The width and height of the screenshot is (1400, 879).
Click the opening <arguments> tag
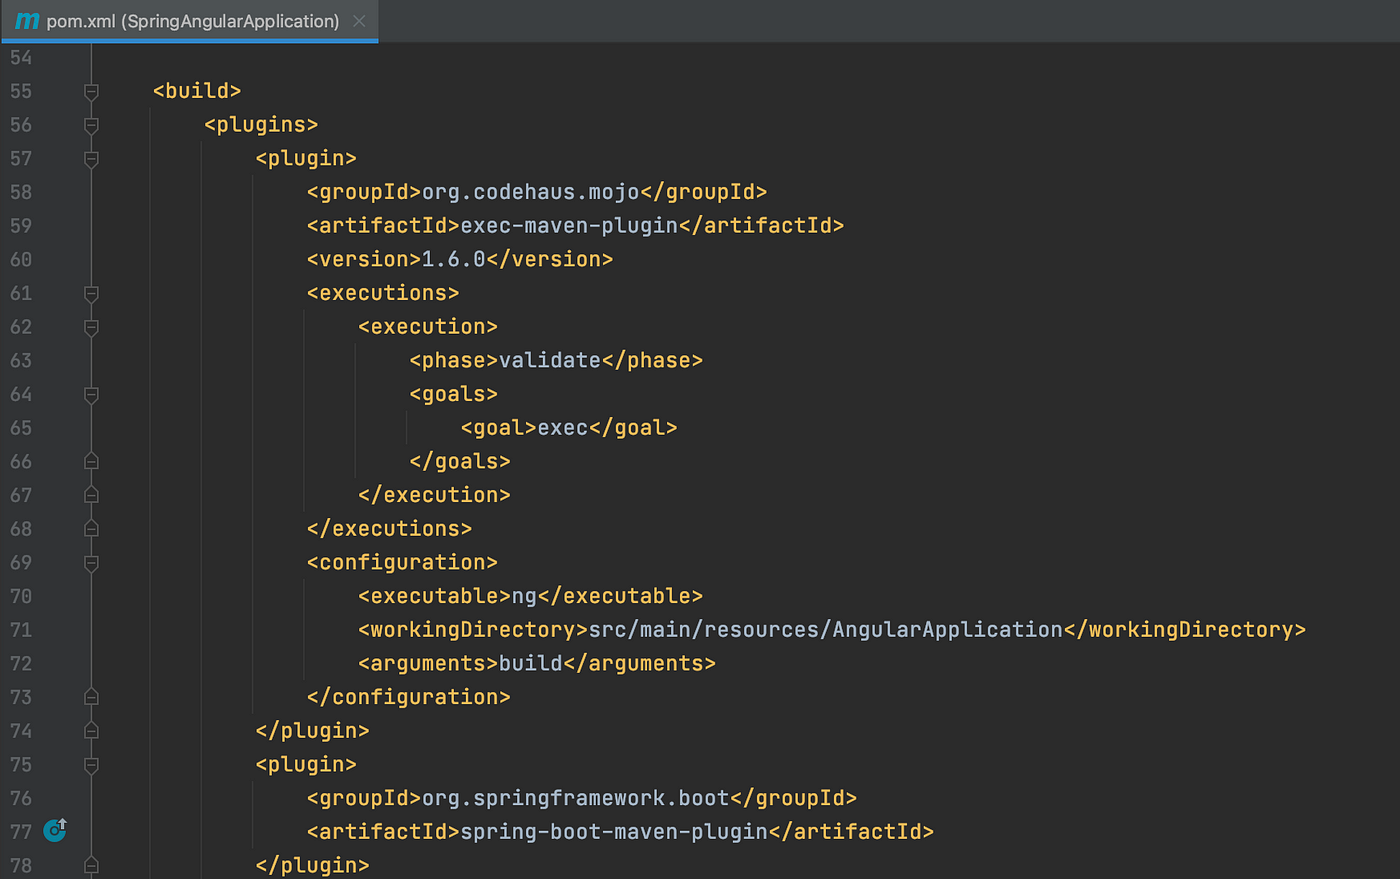coord(428,663)
